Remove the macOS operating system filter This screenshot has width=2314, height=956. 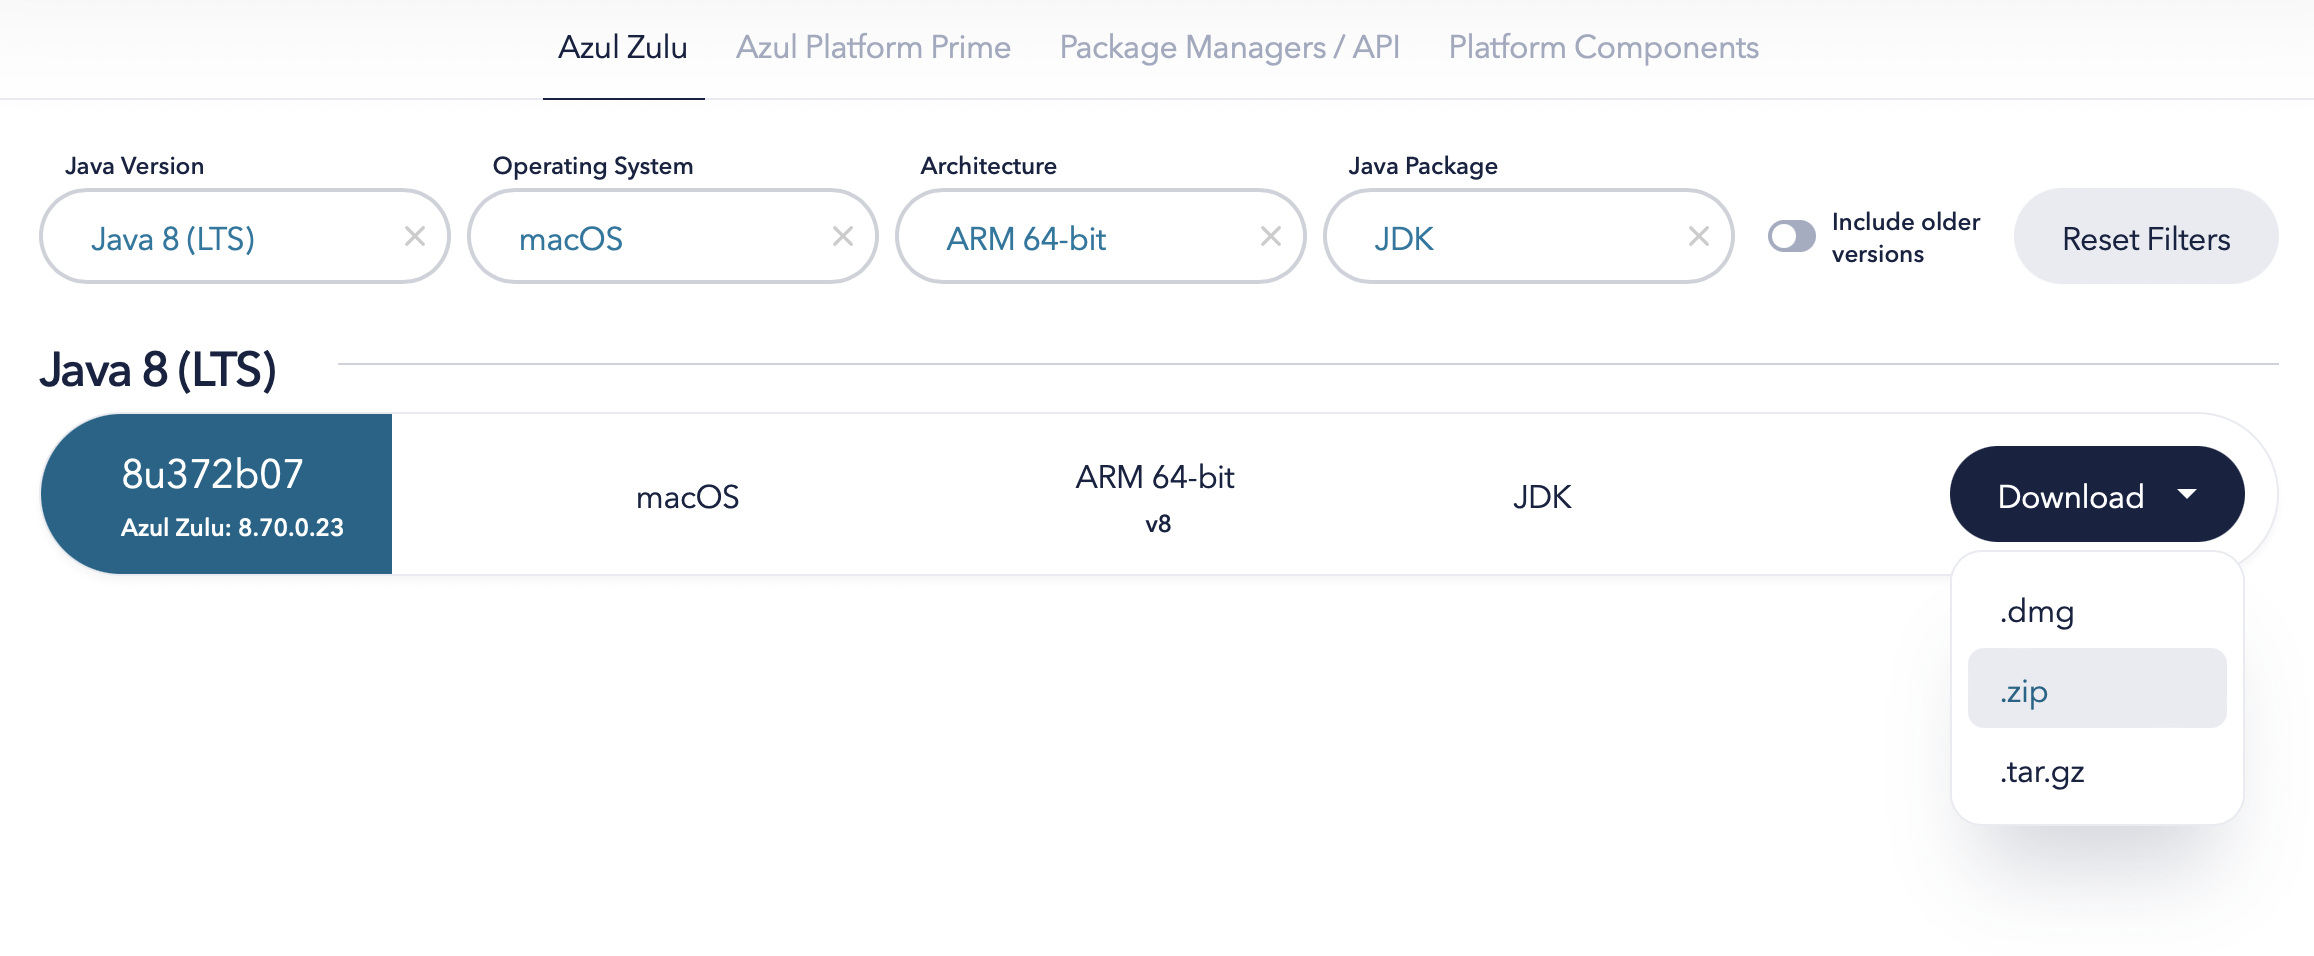coord(842,237)
